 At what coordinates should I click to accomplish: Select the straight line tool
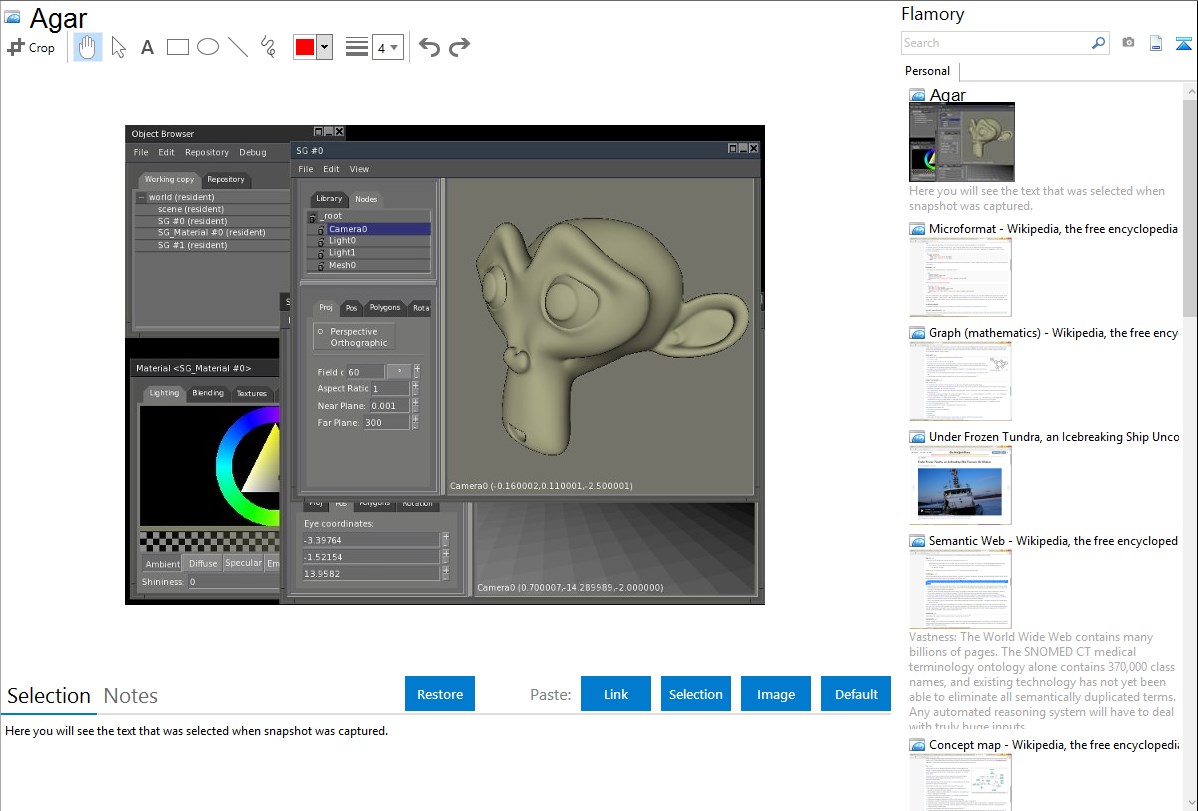coord(238,47)
